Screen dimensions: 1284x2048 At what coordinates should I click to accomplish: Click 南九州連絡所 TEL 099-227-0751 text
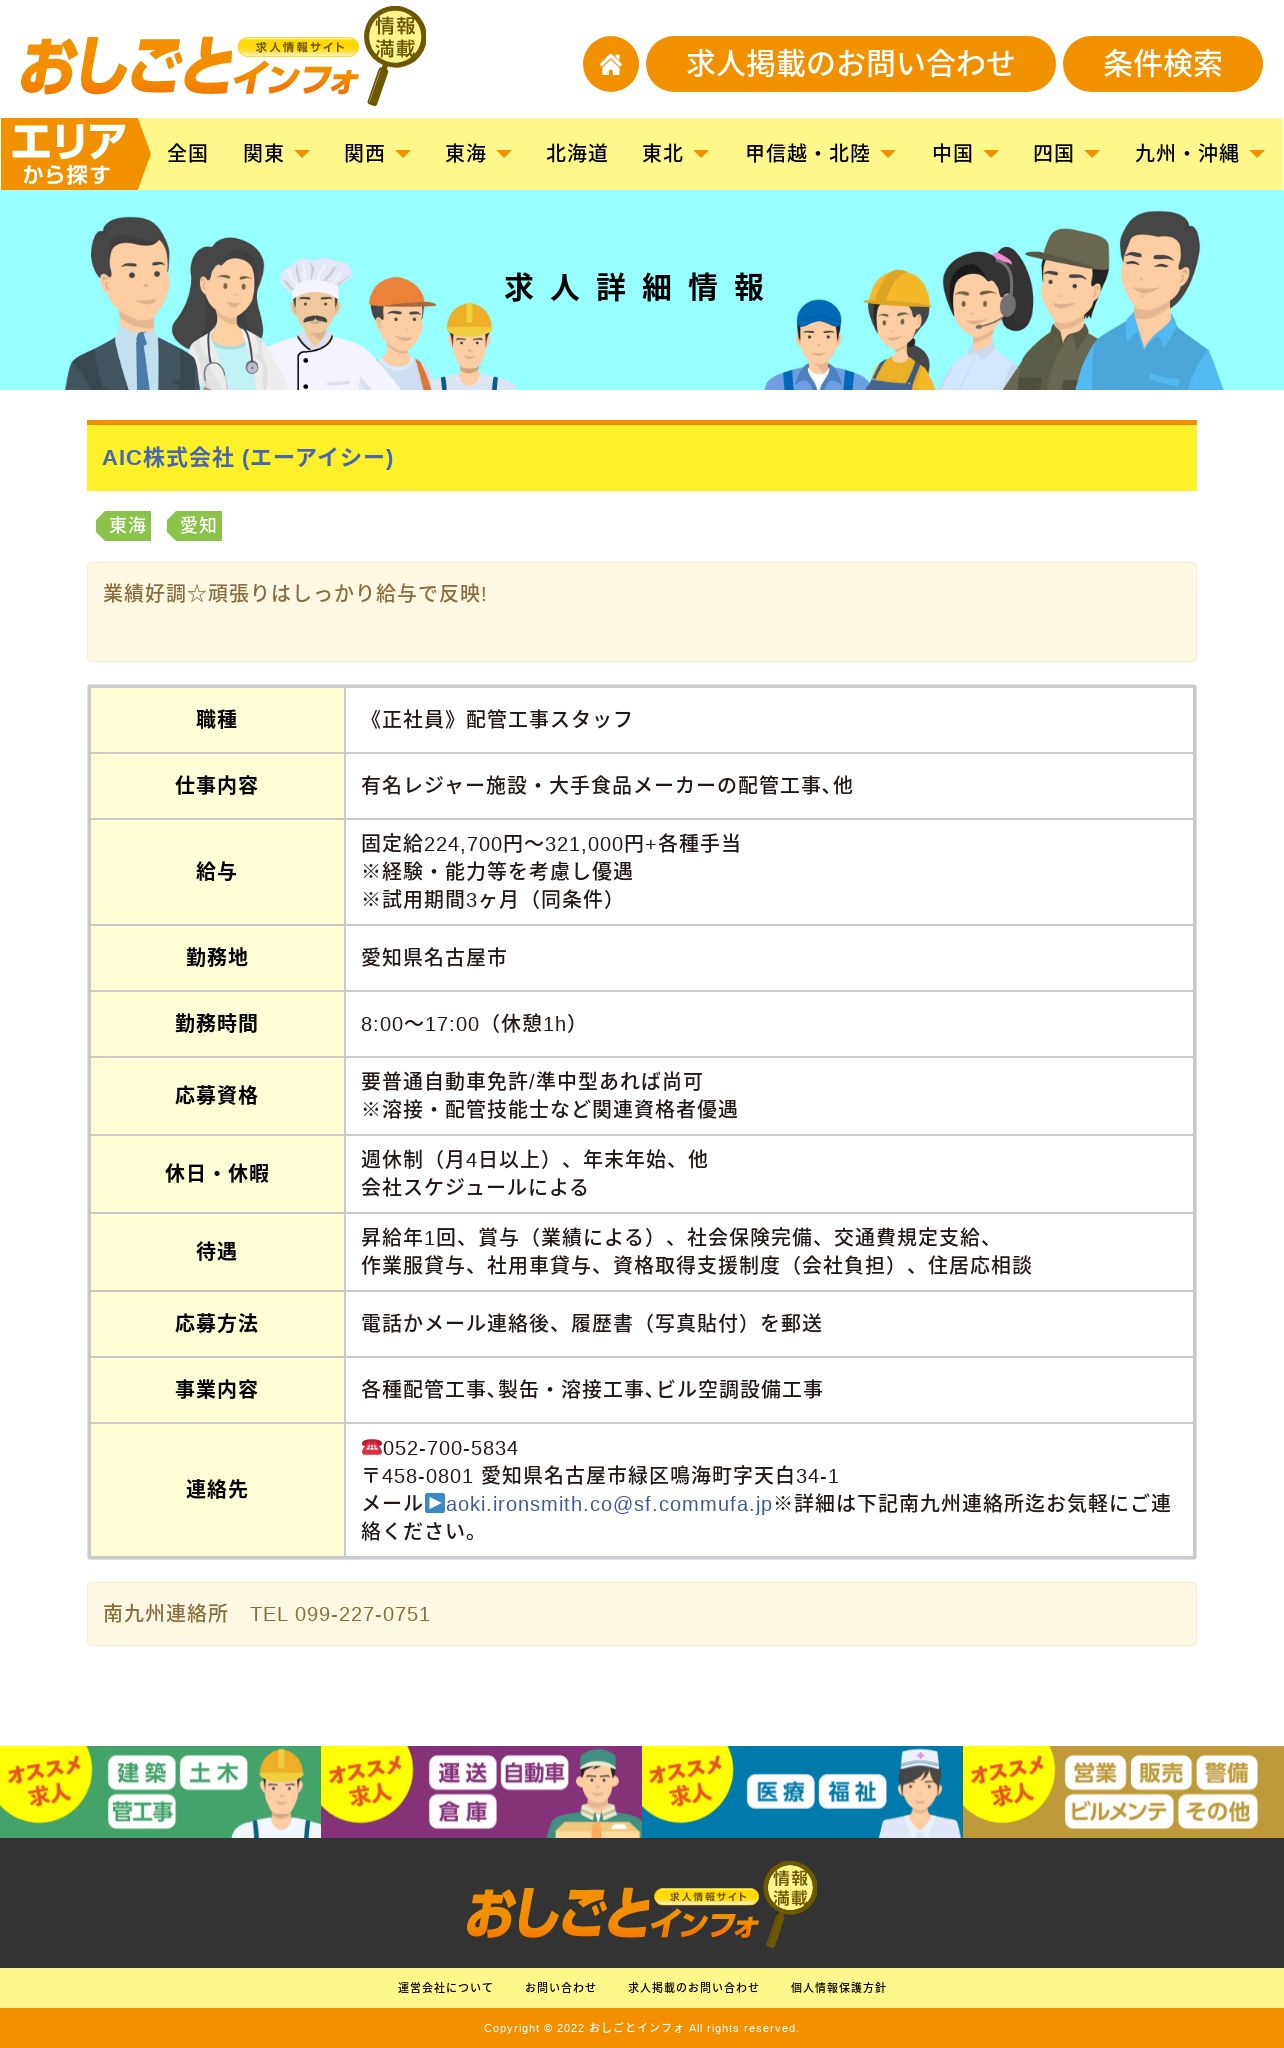267,1614
